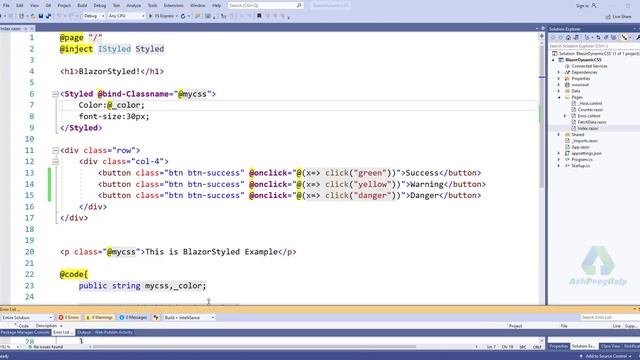Collapse the col-4 div at line 12
640x360 pixels.
pos(56,162)
